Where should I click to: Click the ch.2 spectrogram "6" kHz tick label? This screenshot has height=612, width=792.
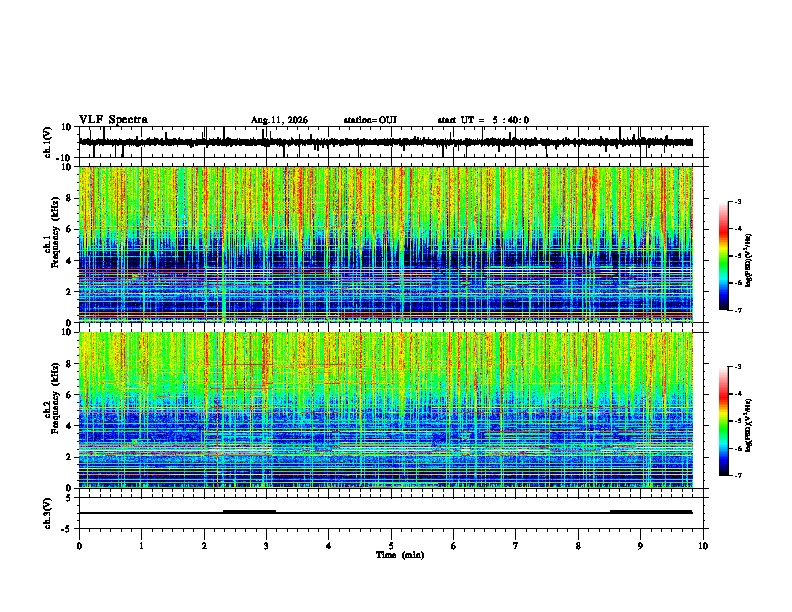69,395
